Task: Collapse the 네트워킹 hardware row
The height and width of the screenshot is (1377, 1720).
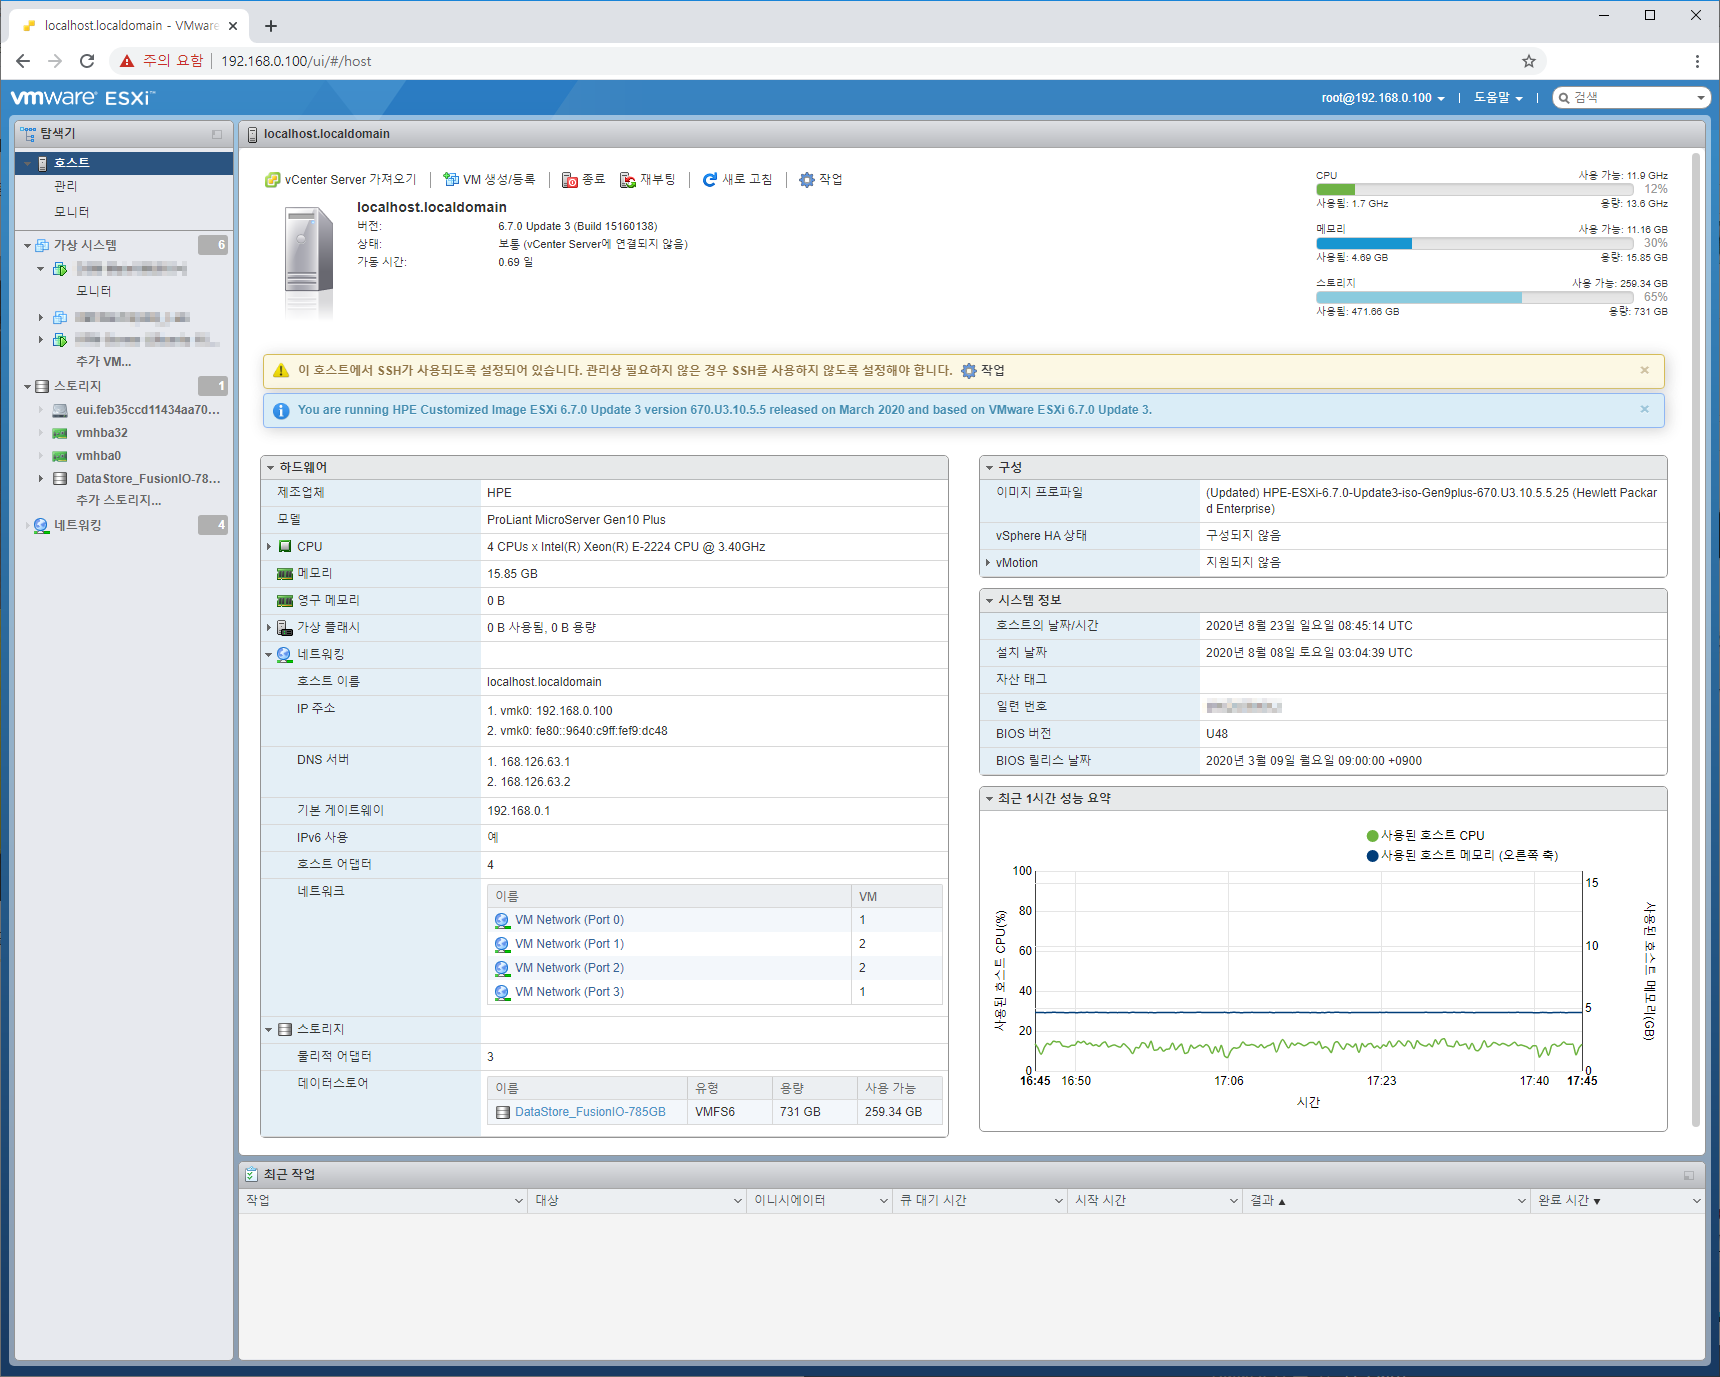Action: [x=269, y=655]
